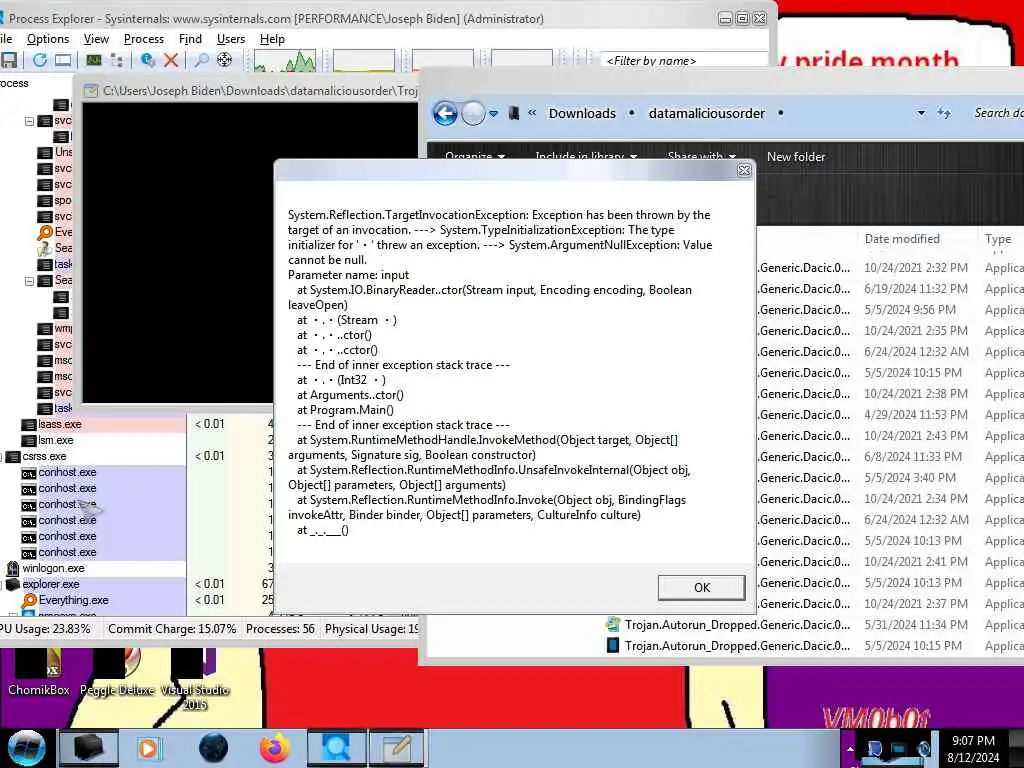The height and width of the screenshot is (768, 1024).
Task: Click the media player taskbar icon
Action: [150, 748]
